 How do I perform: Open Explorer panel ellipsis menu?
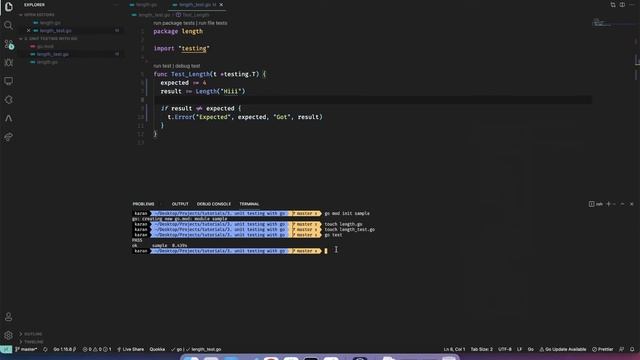coord(116,5)
